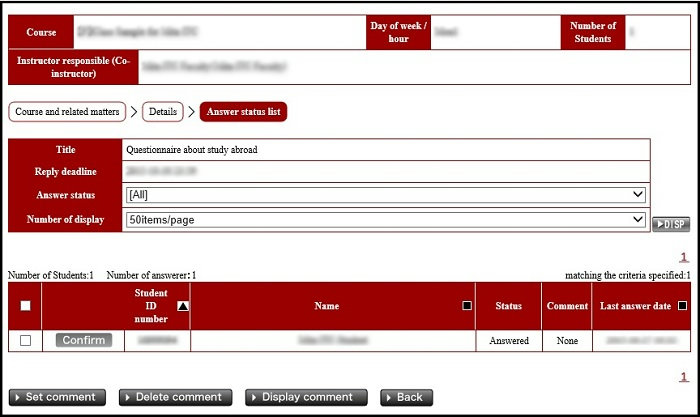700x417 pixels.
Task: Click the Delete comment button
Action: click(x=176, y=397)
